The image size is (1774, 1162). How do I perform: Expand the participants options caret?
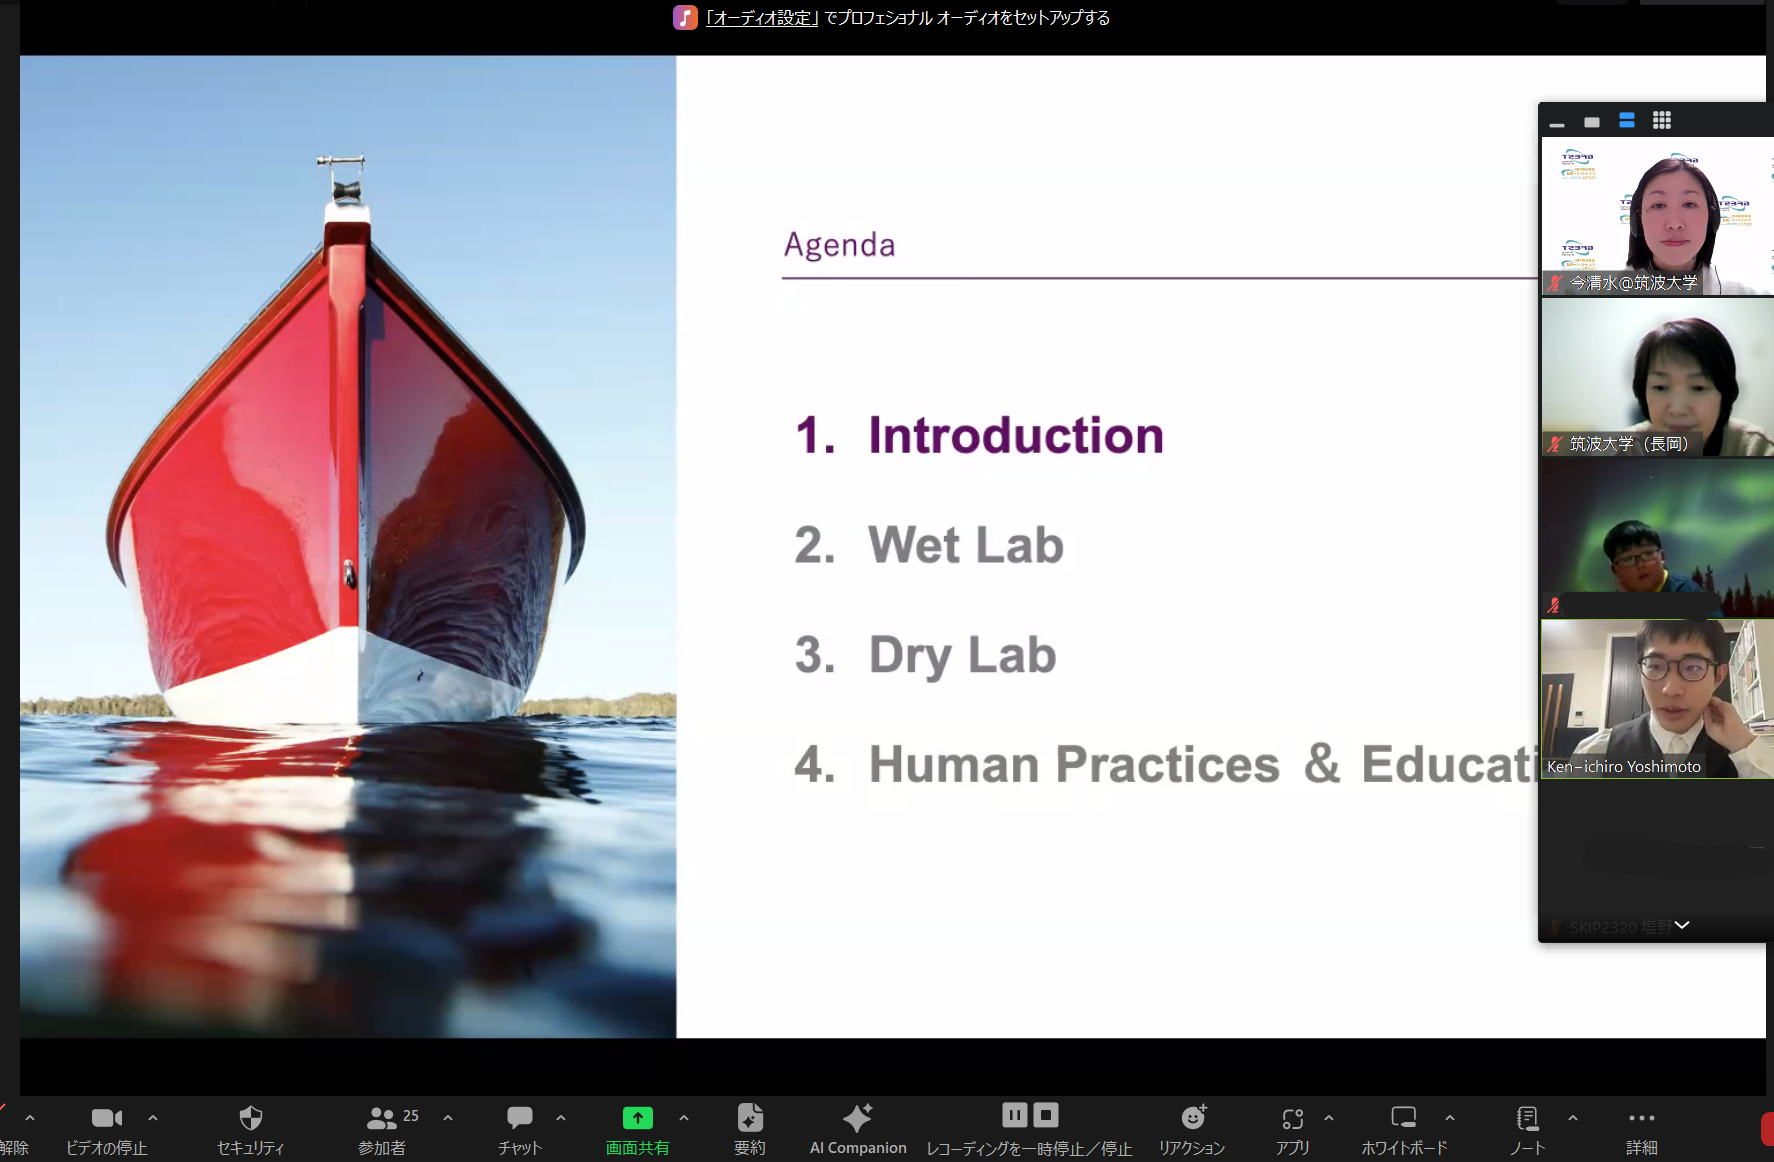click(448, 1118)
